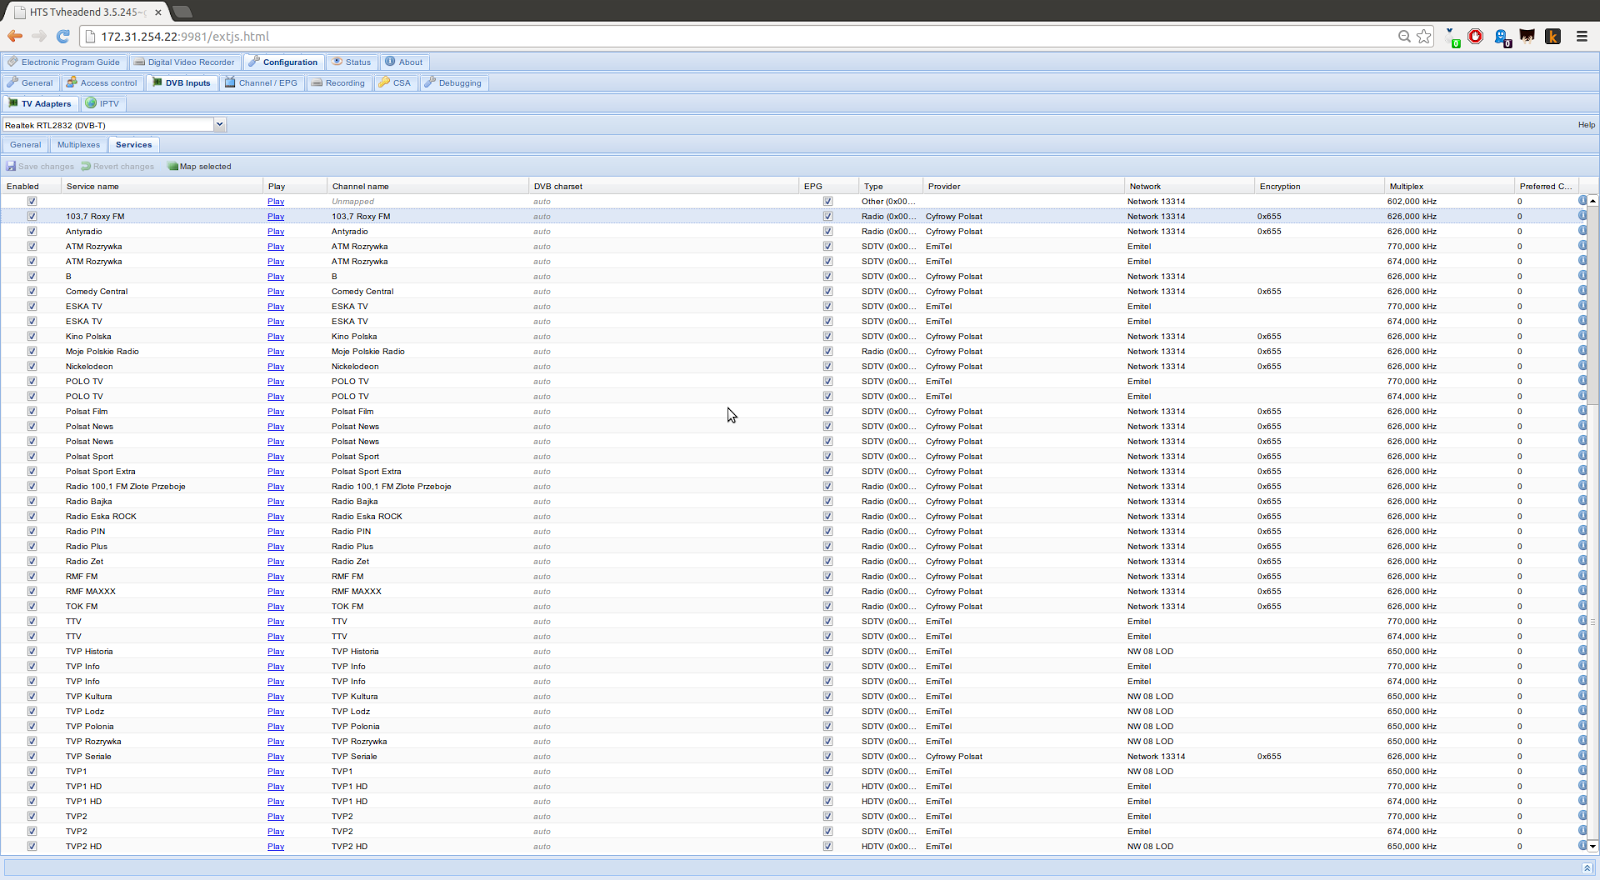Open the Channel / EPG configuration tab
The image size is (1600, 880).
[x=261, y=83]
